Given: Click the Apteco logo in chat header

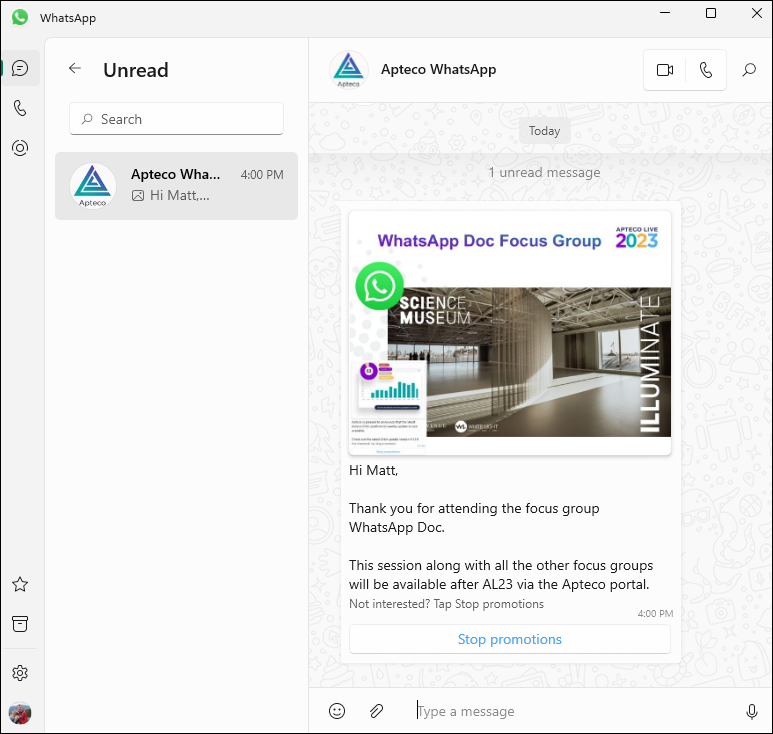Looking at the screenshot, I should pos(349,70).
